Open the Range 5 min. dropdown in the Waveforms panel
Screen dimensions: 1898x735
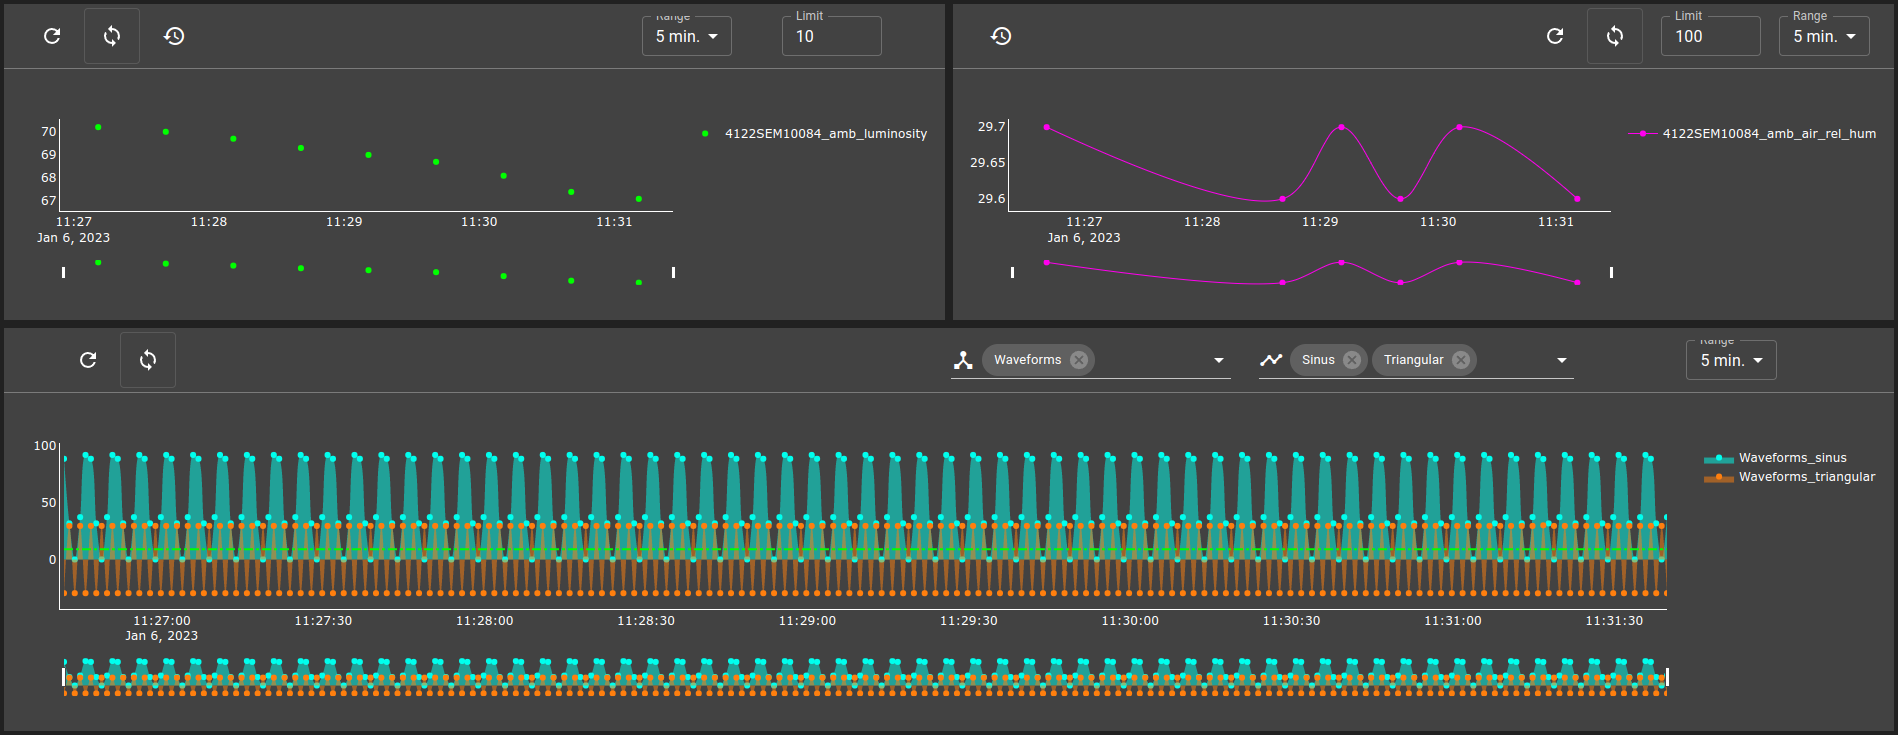(1731, 360)
